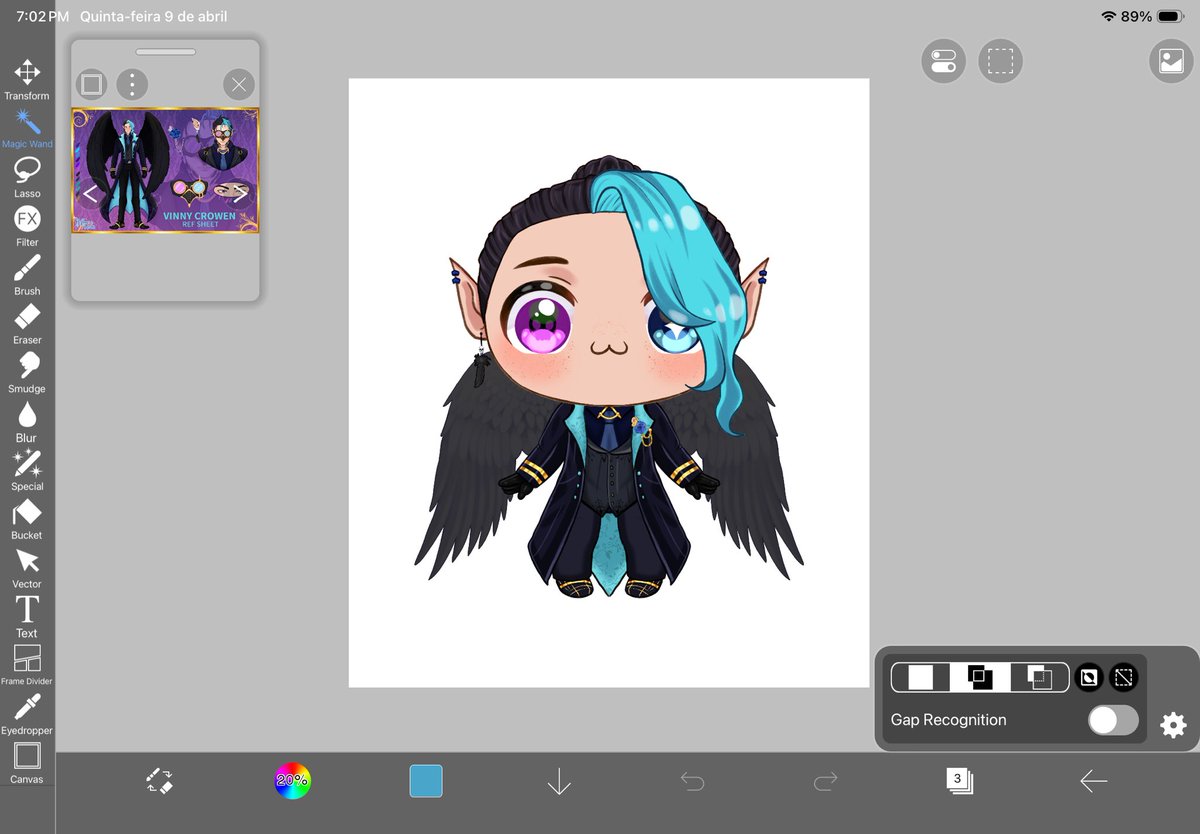Tap the current blue color swatch

[426, 781]
